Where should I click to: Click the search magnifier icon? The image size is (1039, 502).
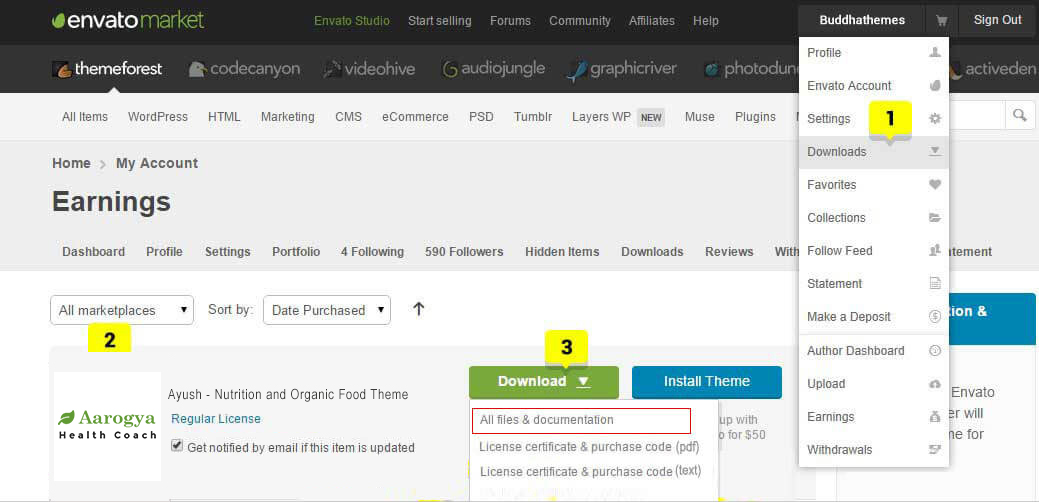(1019, 116)
